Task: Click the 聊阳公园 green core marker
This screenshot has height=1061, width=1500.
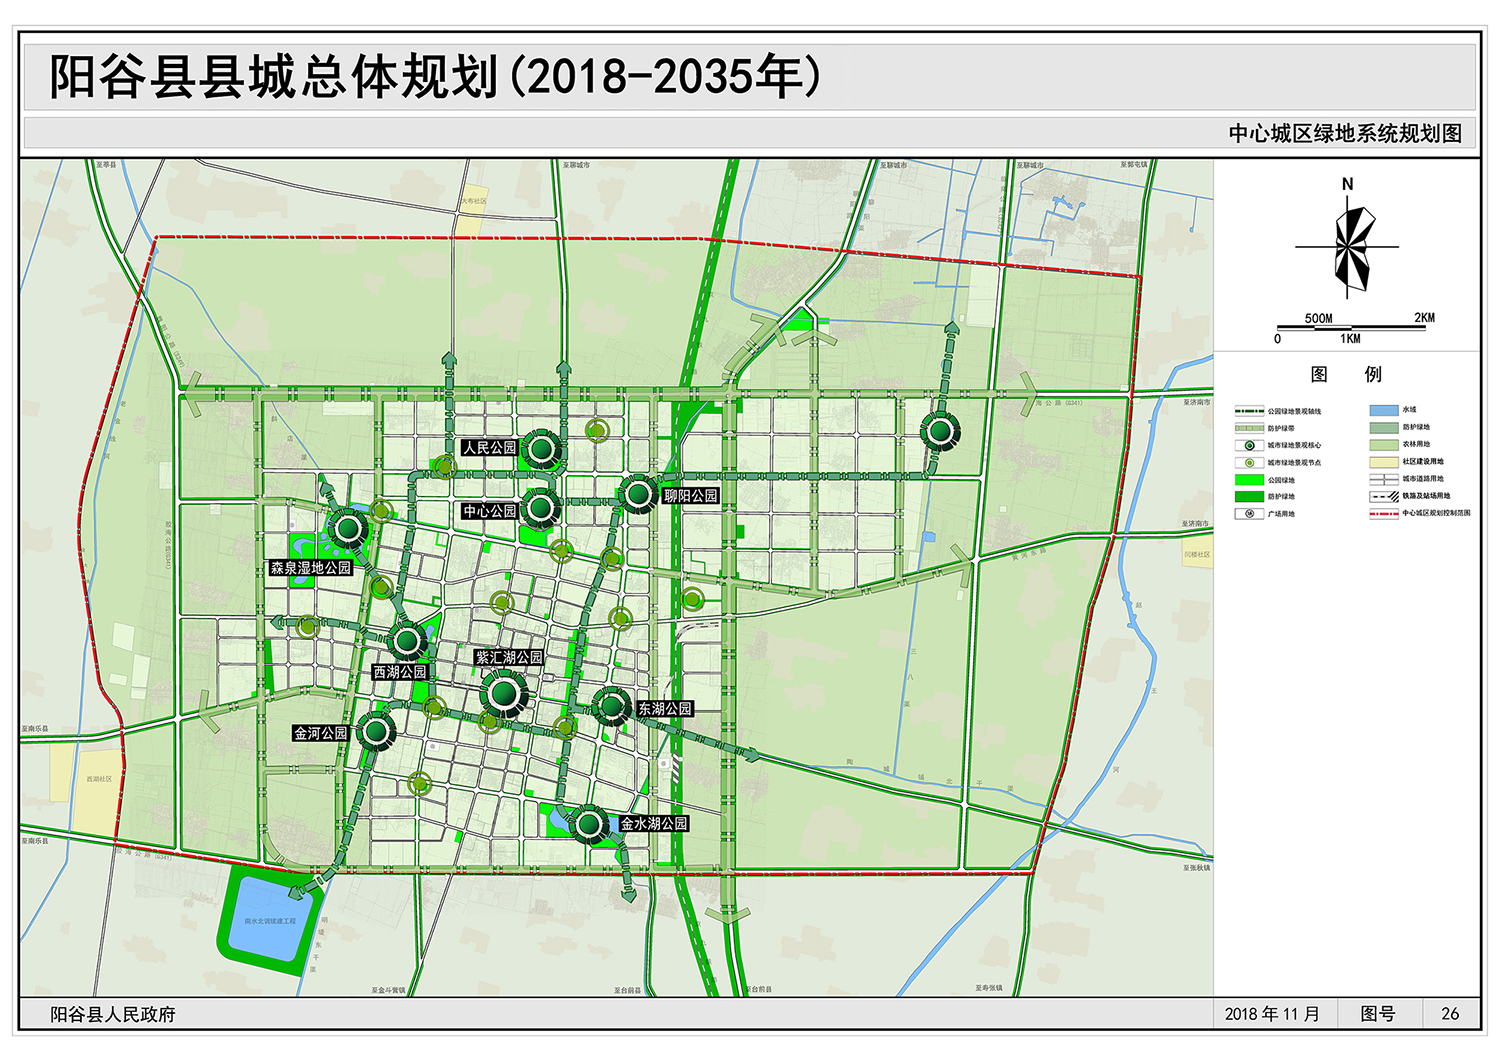Action: point(637,493)
